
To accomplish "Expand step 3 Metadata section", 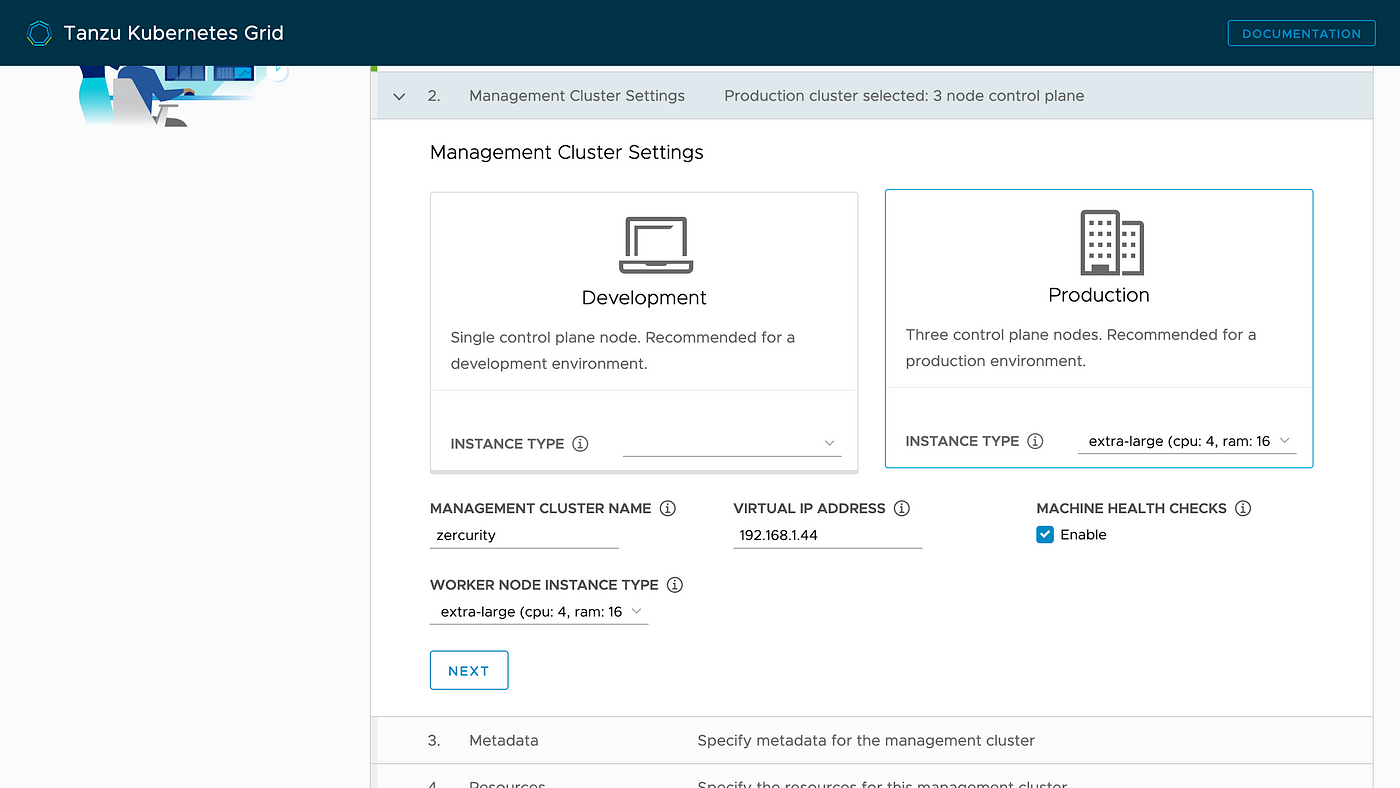I will pyautogui.click(x=872, y=741).
